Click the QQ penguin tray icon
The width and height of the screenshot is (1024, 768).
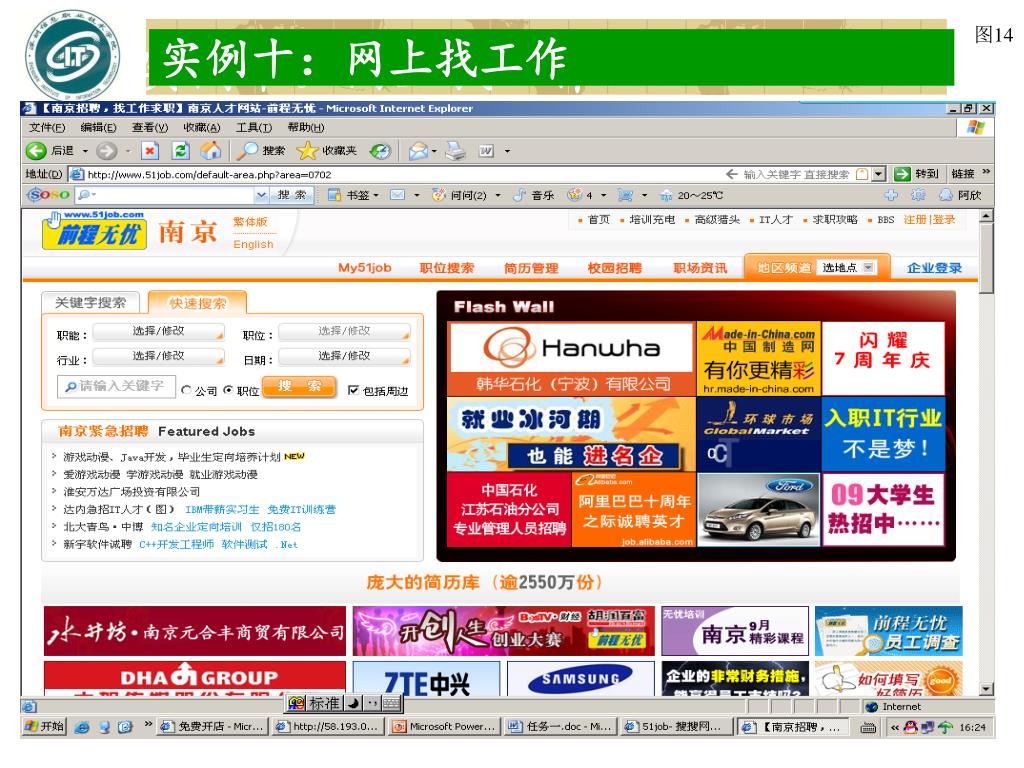tap(910, 727)
